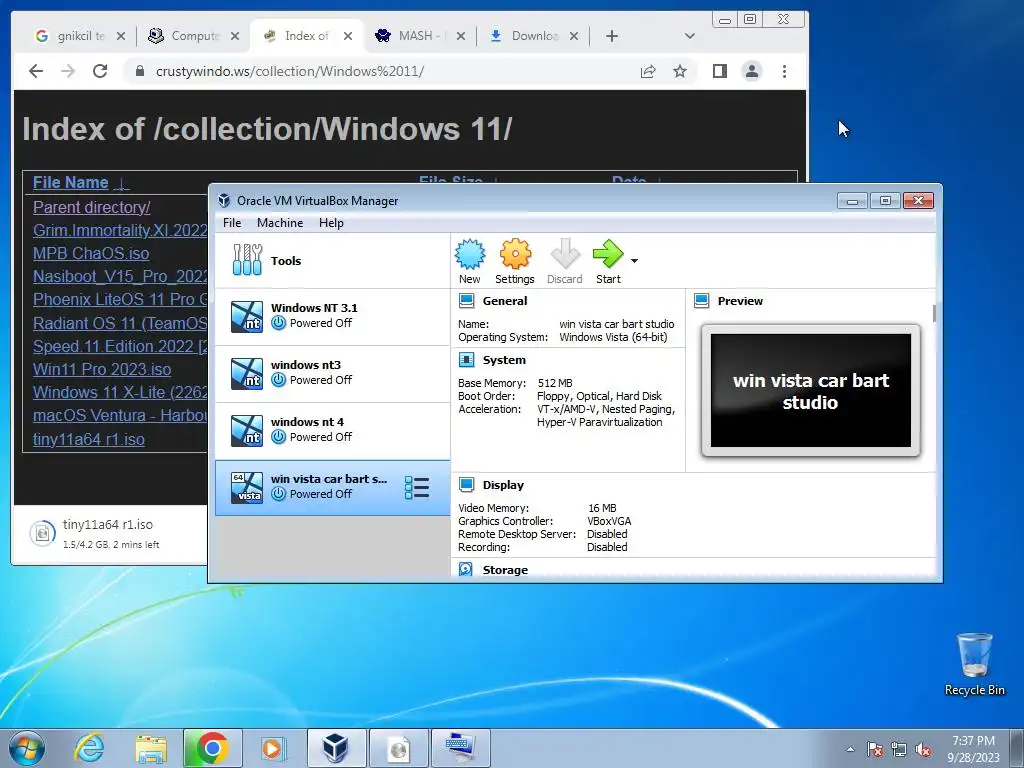
Task: Click the share page icon in Chrome
Action: tap(648, 71)
